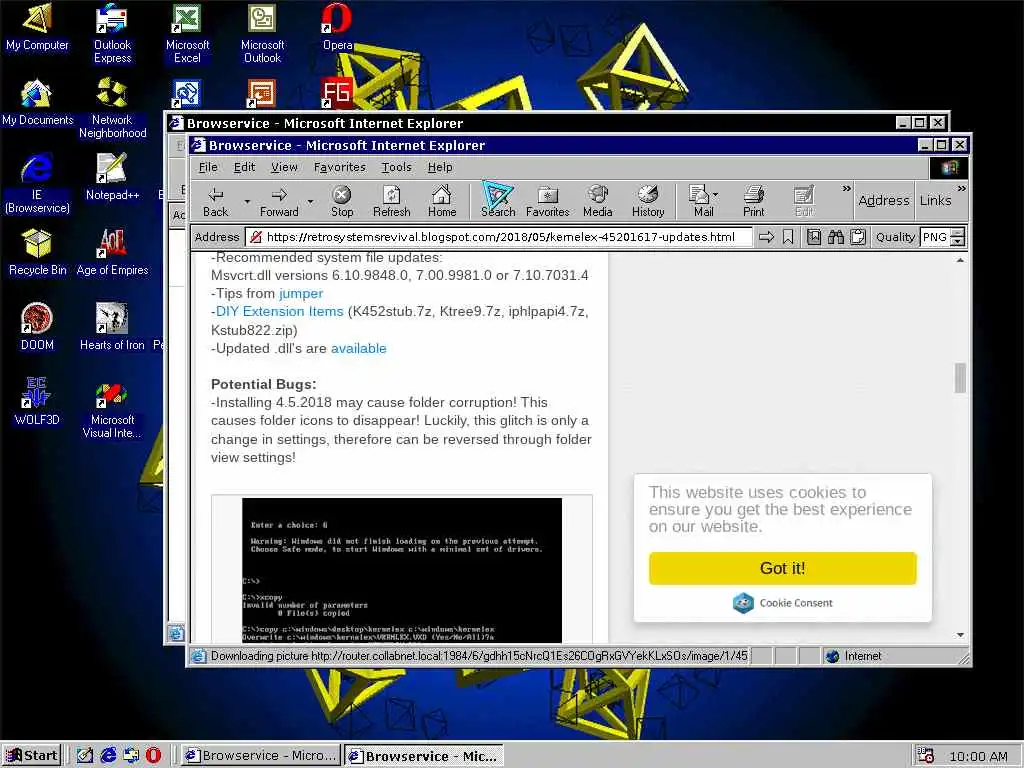Image resolution: width=1024 pixels, height=768 pixels.
Task: Open the Start menu
Action: [x=32, y=756]
